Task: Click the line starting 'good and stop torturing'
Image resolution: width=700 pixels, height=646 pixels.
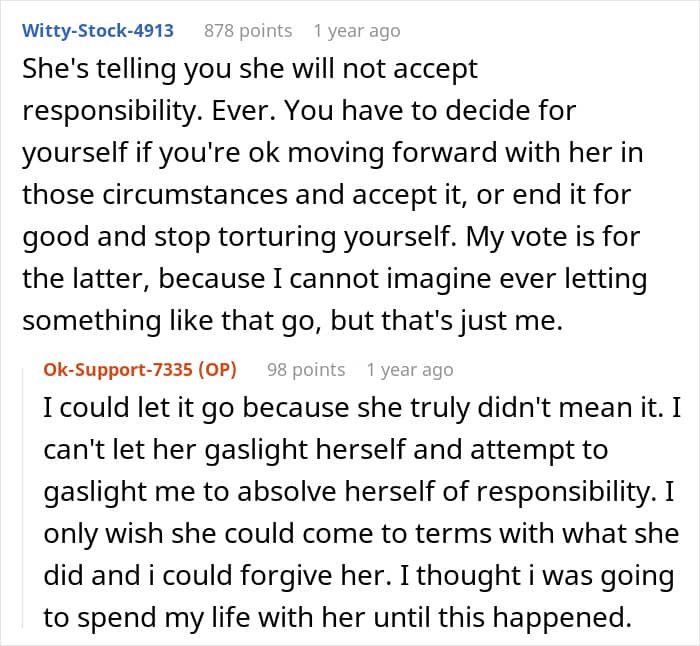Action: pos(331,237)
